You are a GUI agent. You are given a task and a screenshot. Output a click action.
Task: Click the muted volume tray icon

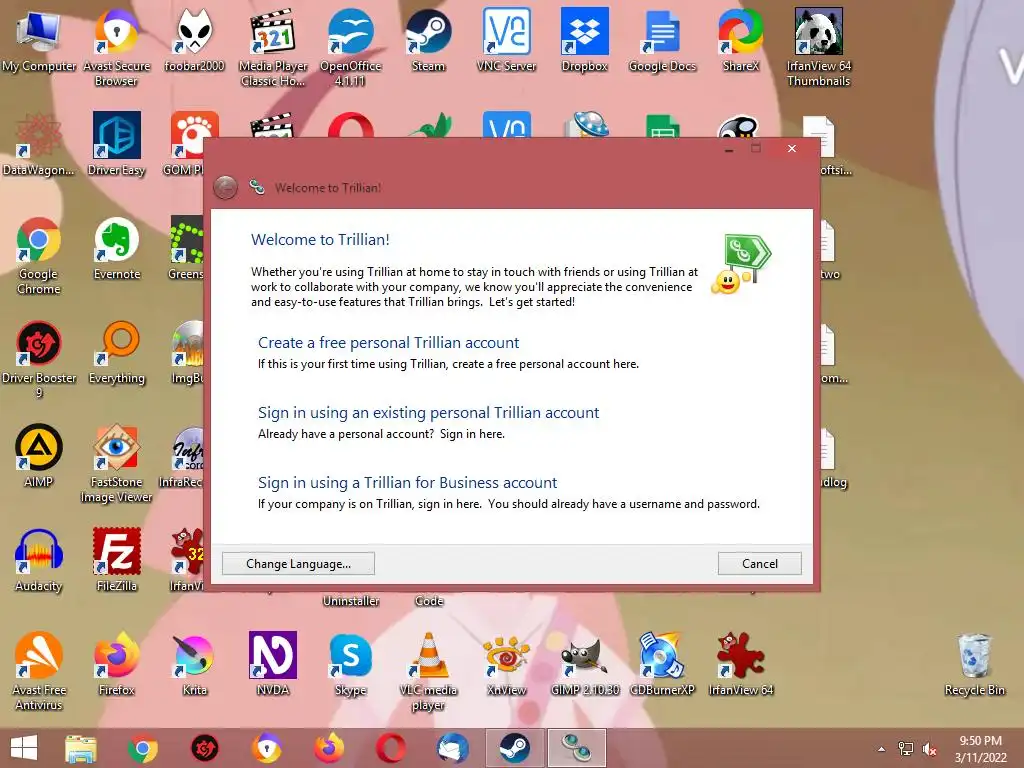pyautogui.click(x=929, y=749)
